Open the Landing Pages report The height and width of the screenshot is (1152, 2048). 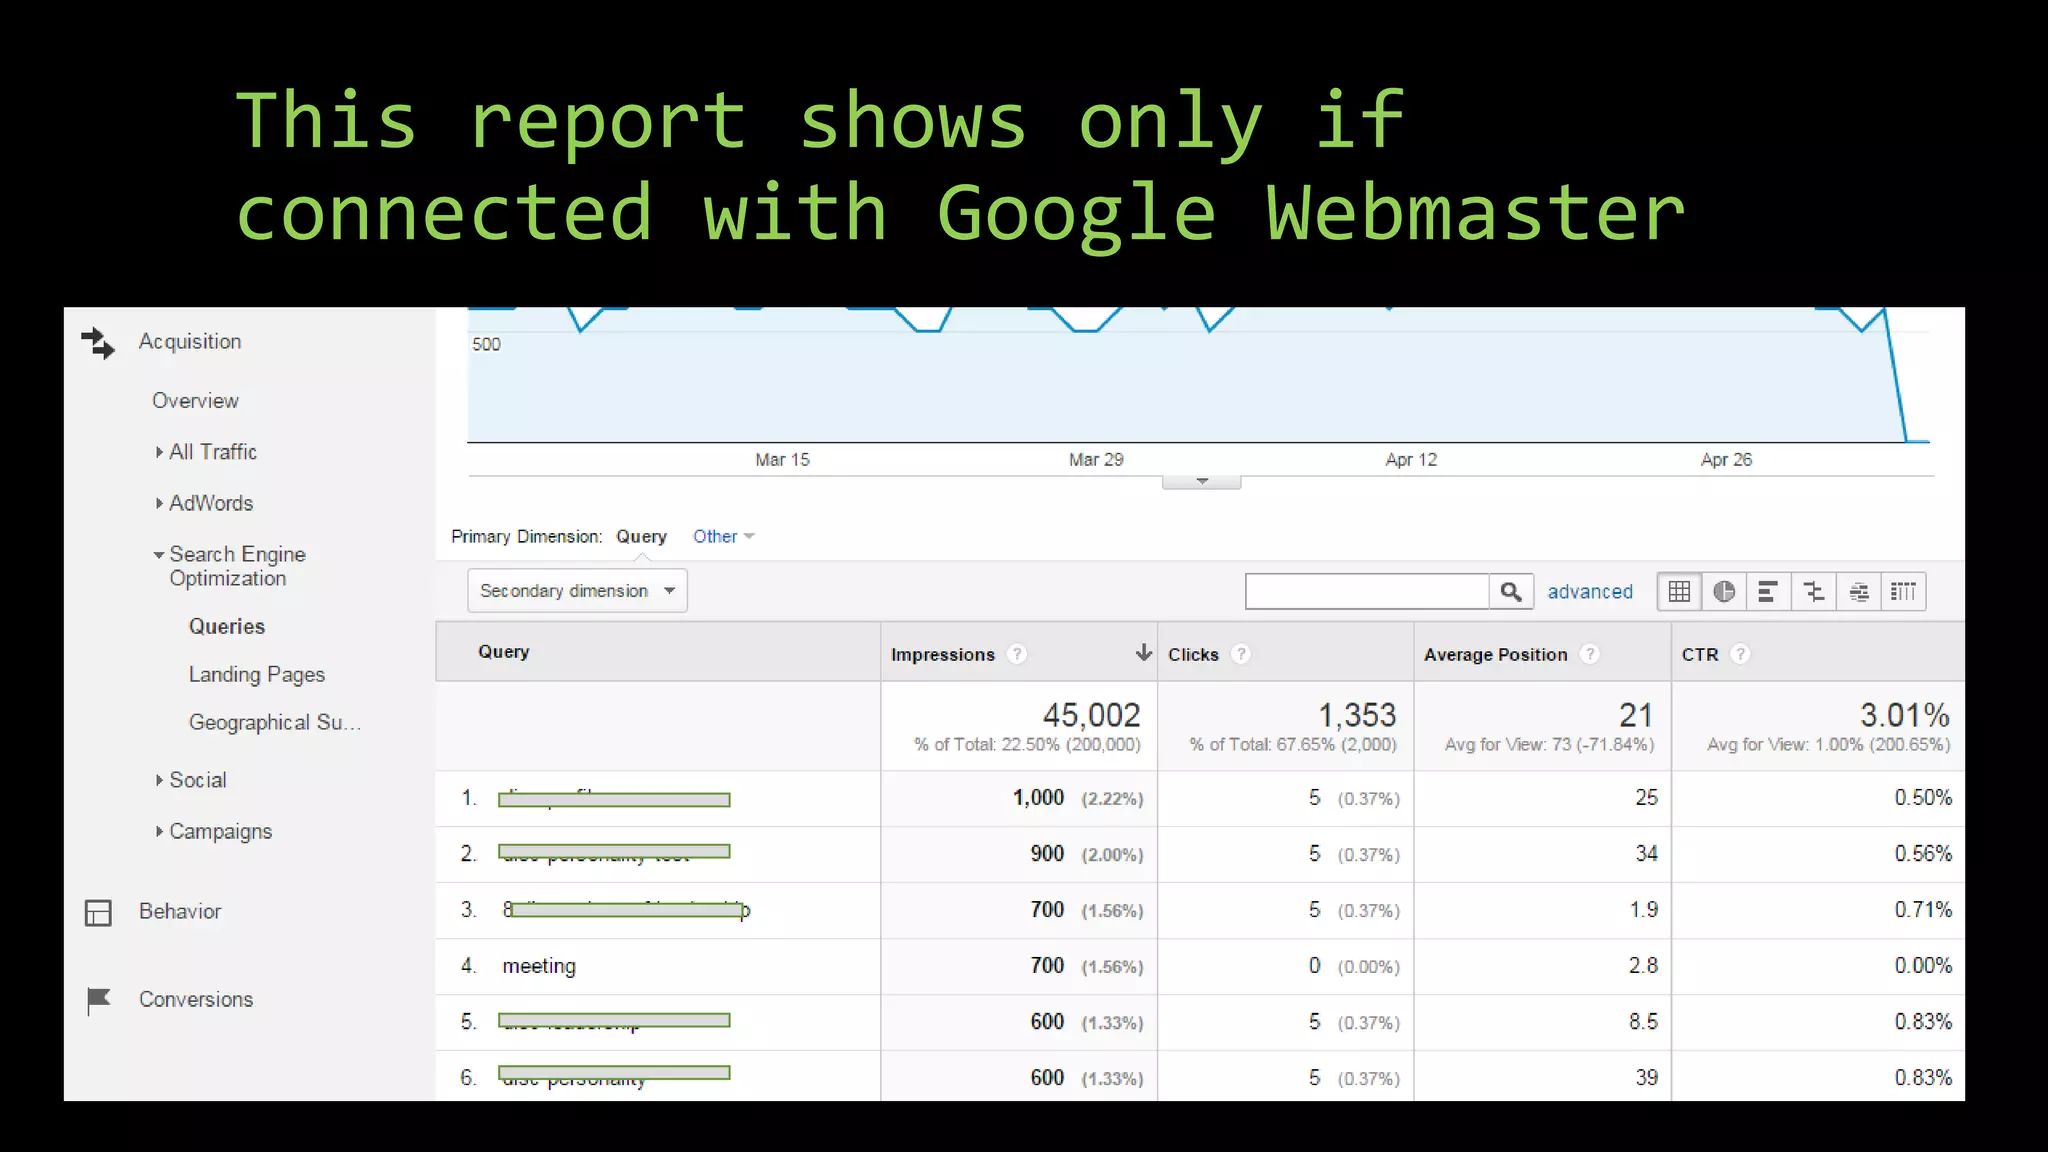257,675
